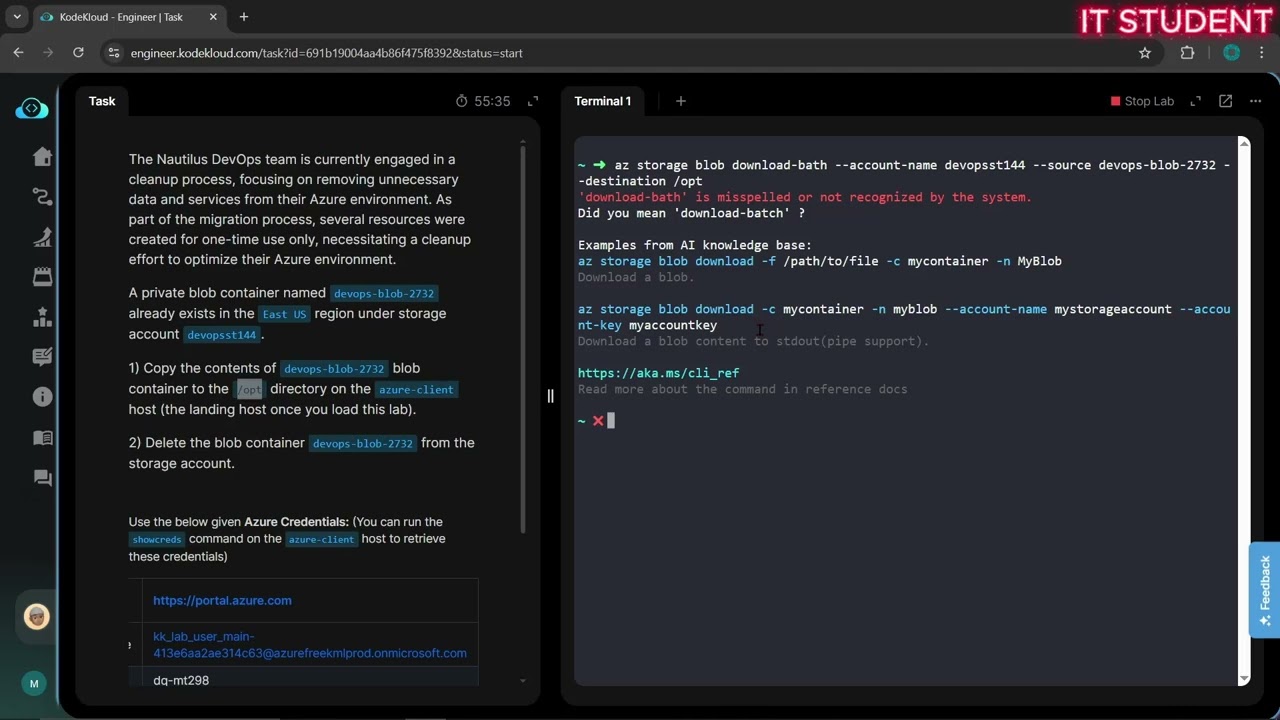This screenshot has height=720, width=1280.
Task: Open the chat bubbles sidebar icon
Action: coord(42,478)
